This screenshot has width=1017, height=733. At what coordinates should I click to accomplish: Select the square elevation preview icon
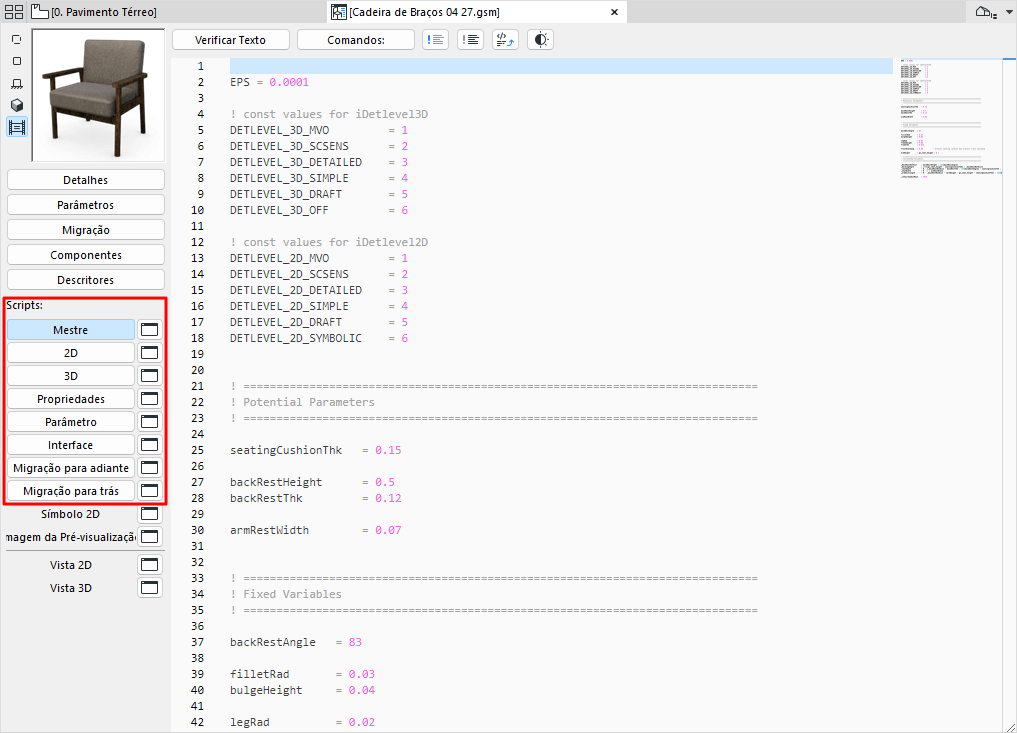tap(16, 61)
